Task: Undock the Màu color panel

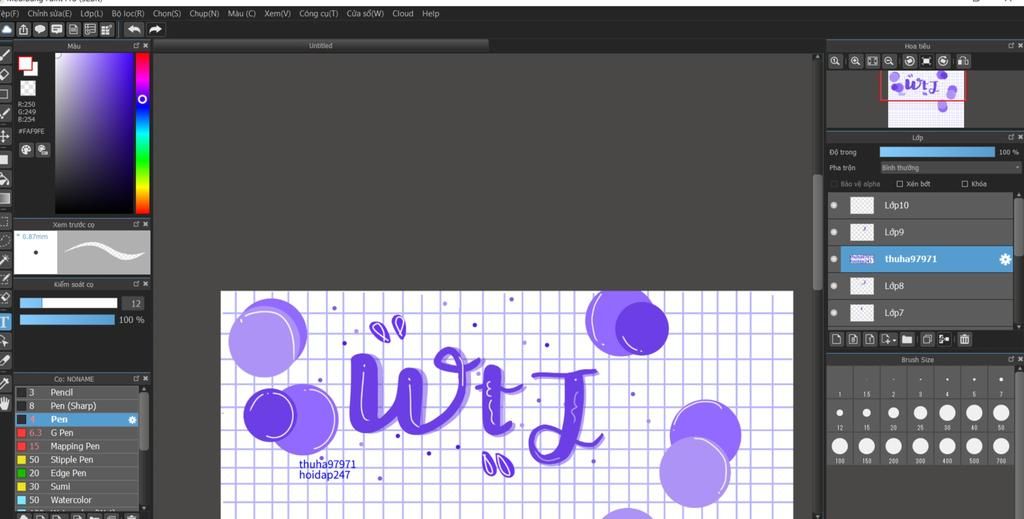Action: [x=136, y=46]
